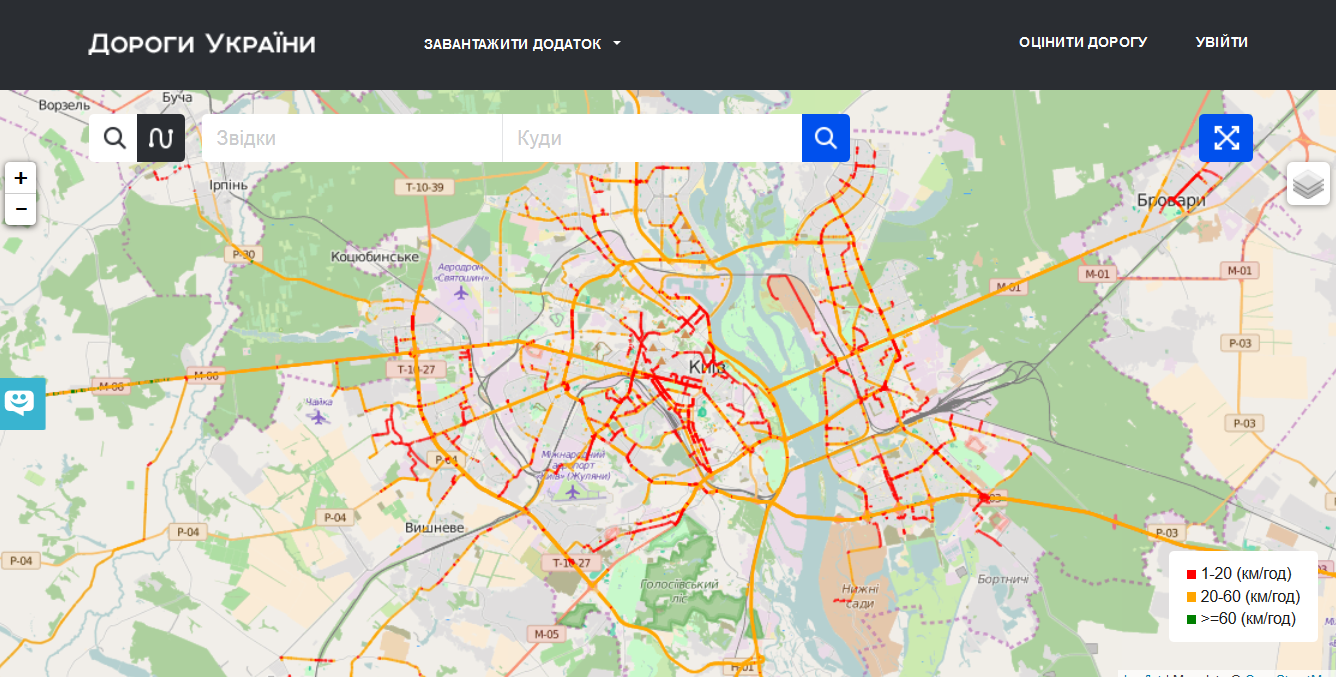This screenshot has height=677, width=1336.
Task: Click the 1-20 (км/год) legend text
Action: click(1246, 574)
